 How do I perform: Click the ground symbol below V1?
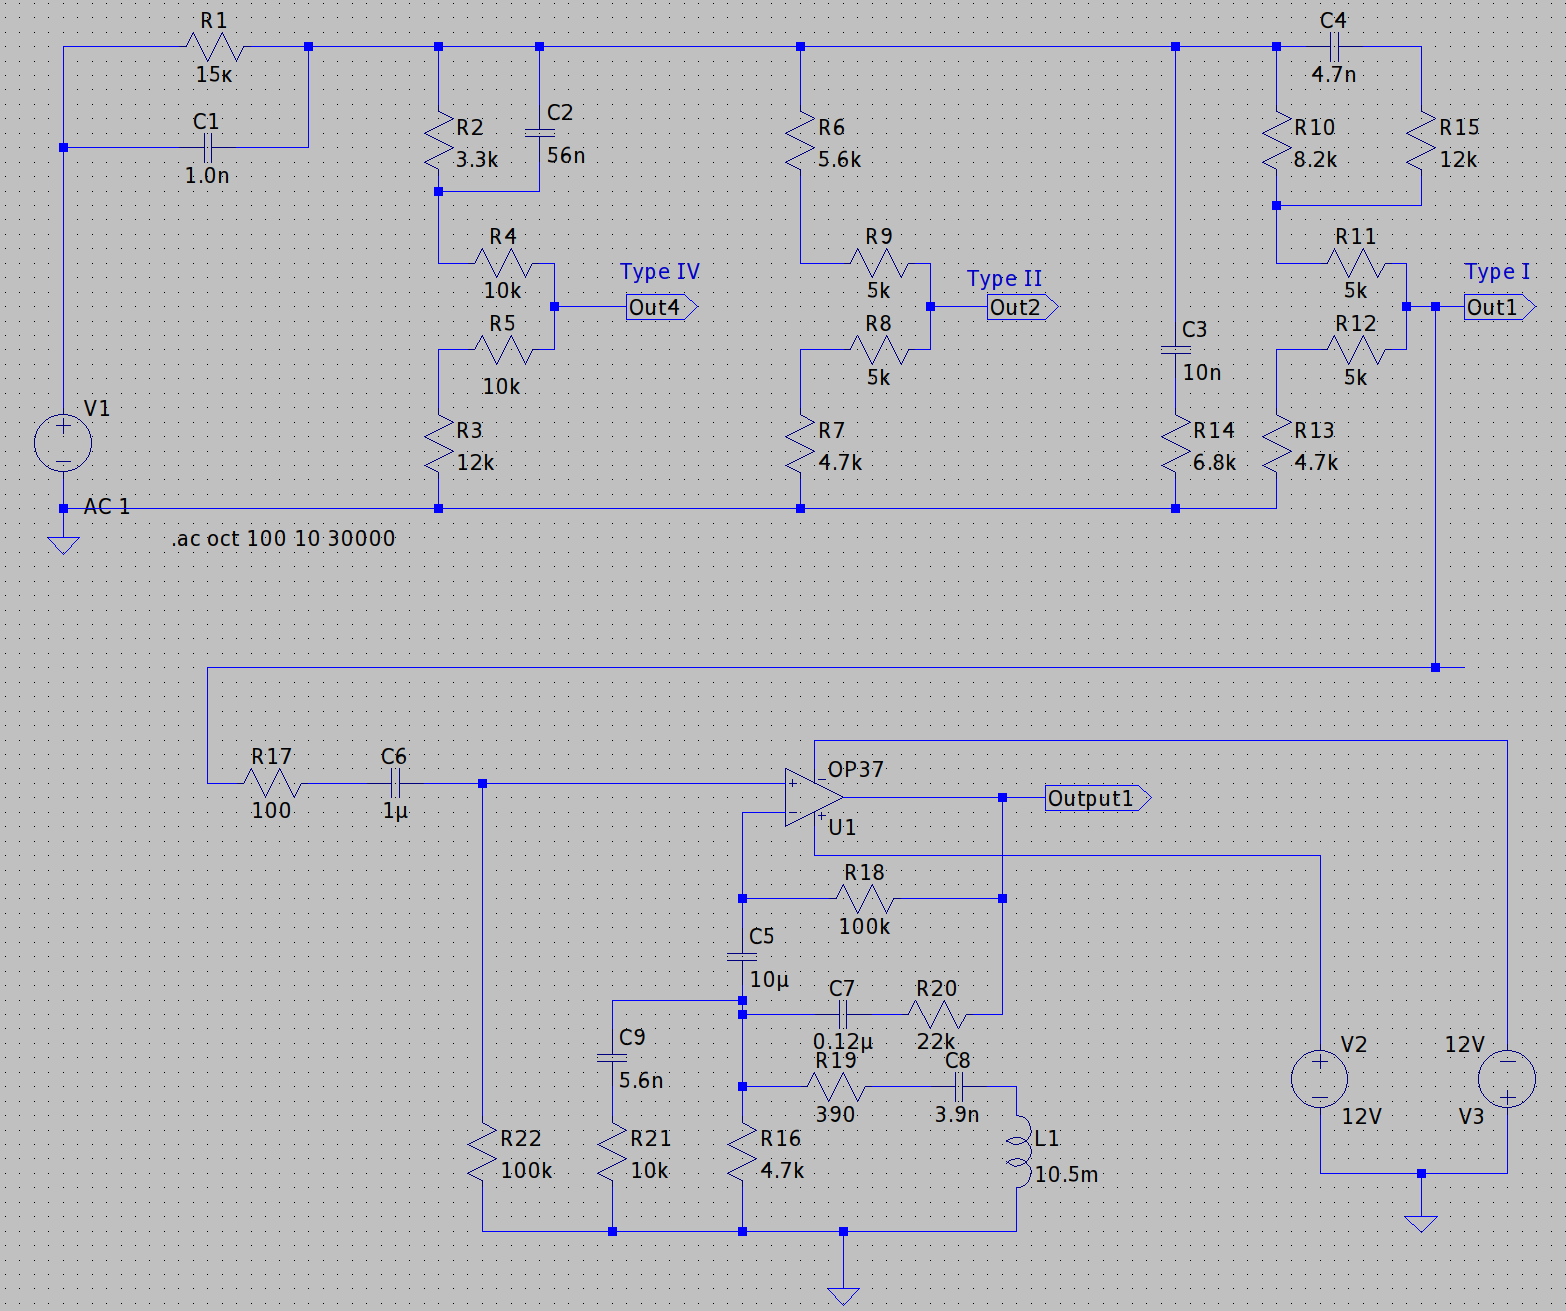pyautogui.click(x=63, y=545)
